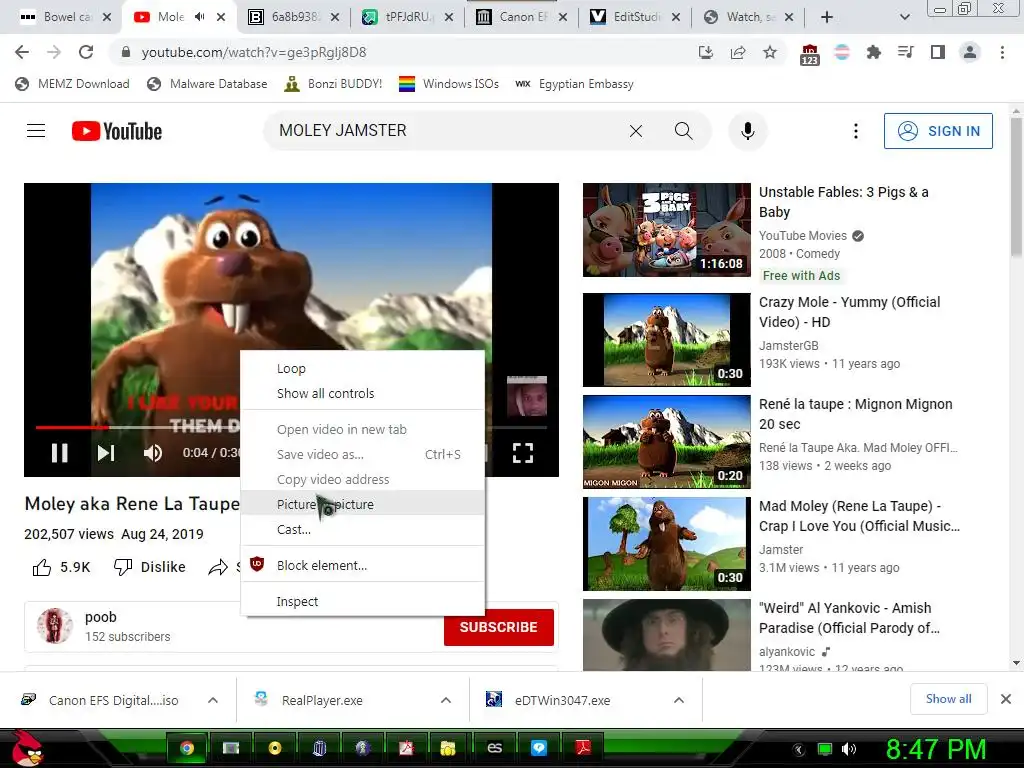Choose Cast... from context menu
This screenshot has height=768, width=1024.
click(362, 529)
